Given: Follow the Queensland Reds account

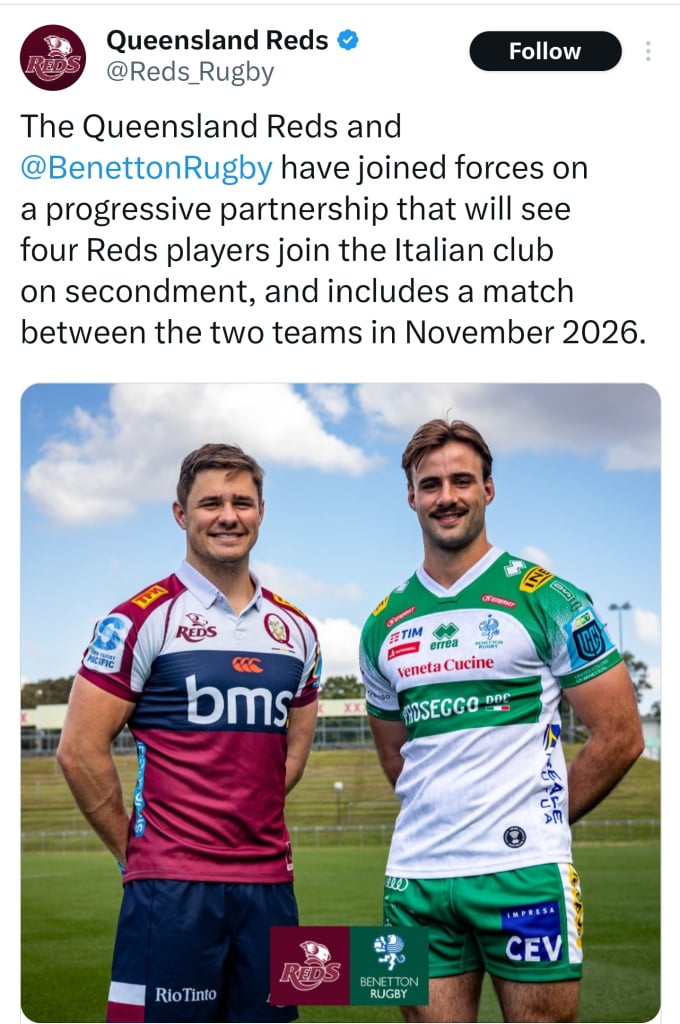Looking at the screenshot, I should (545, 51).
